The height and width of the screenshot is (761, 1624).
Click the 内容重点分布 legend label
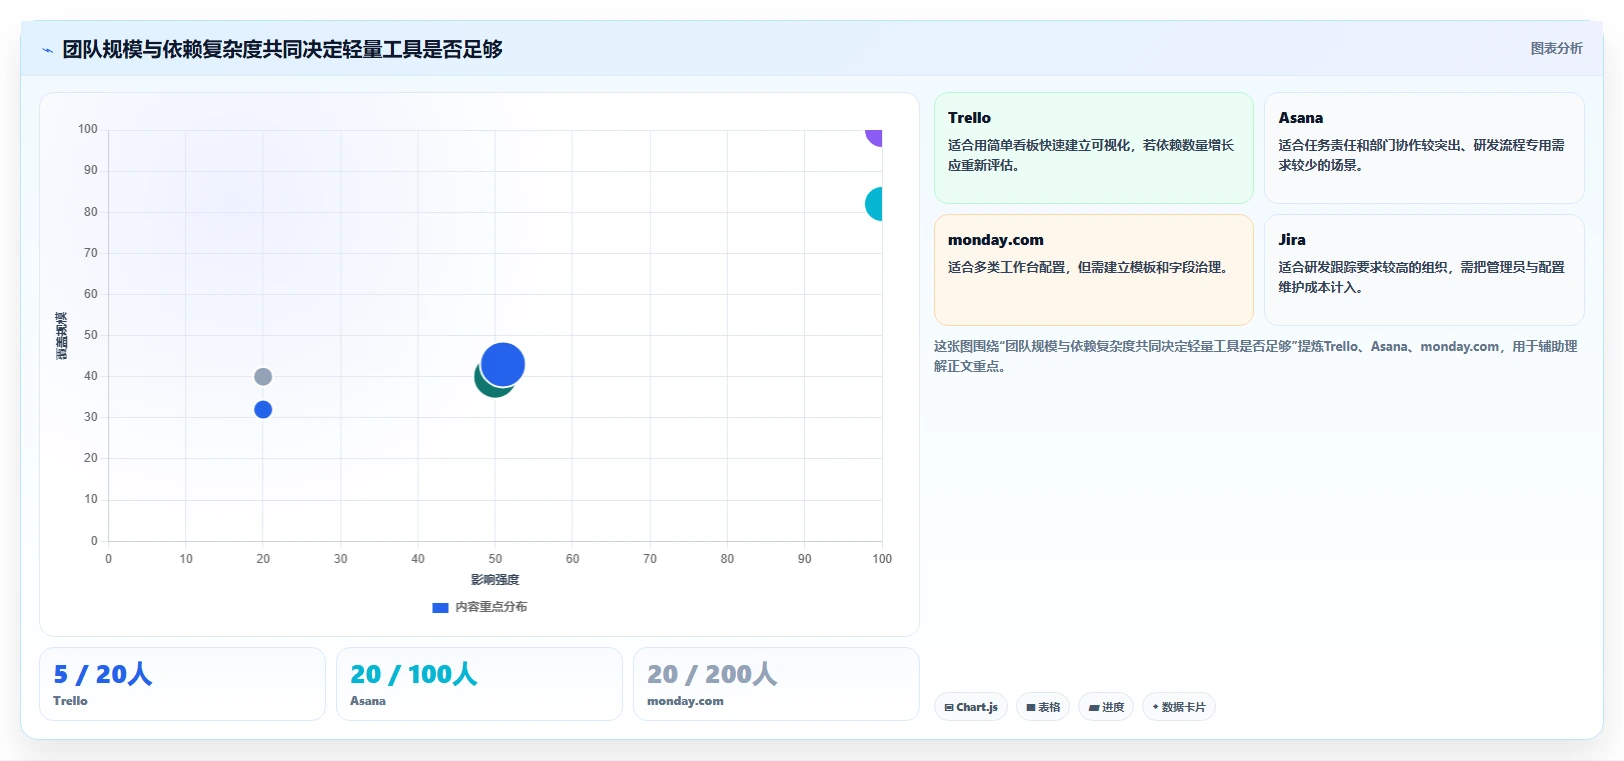tap(491, 607)
